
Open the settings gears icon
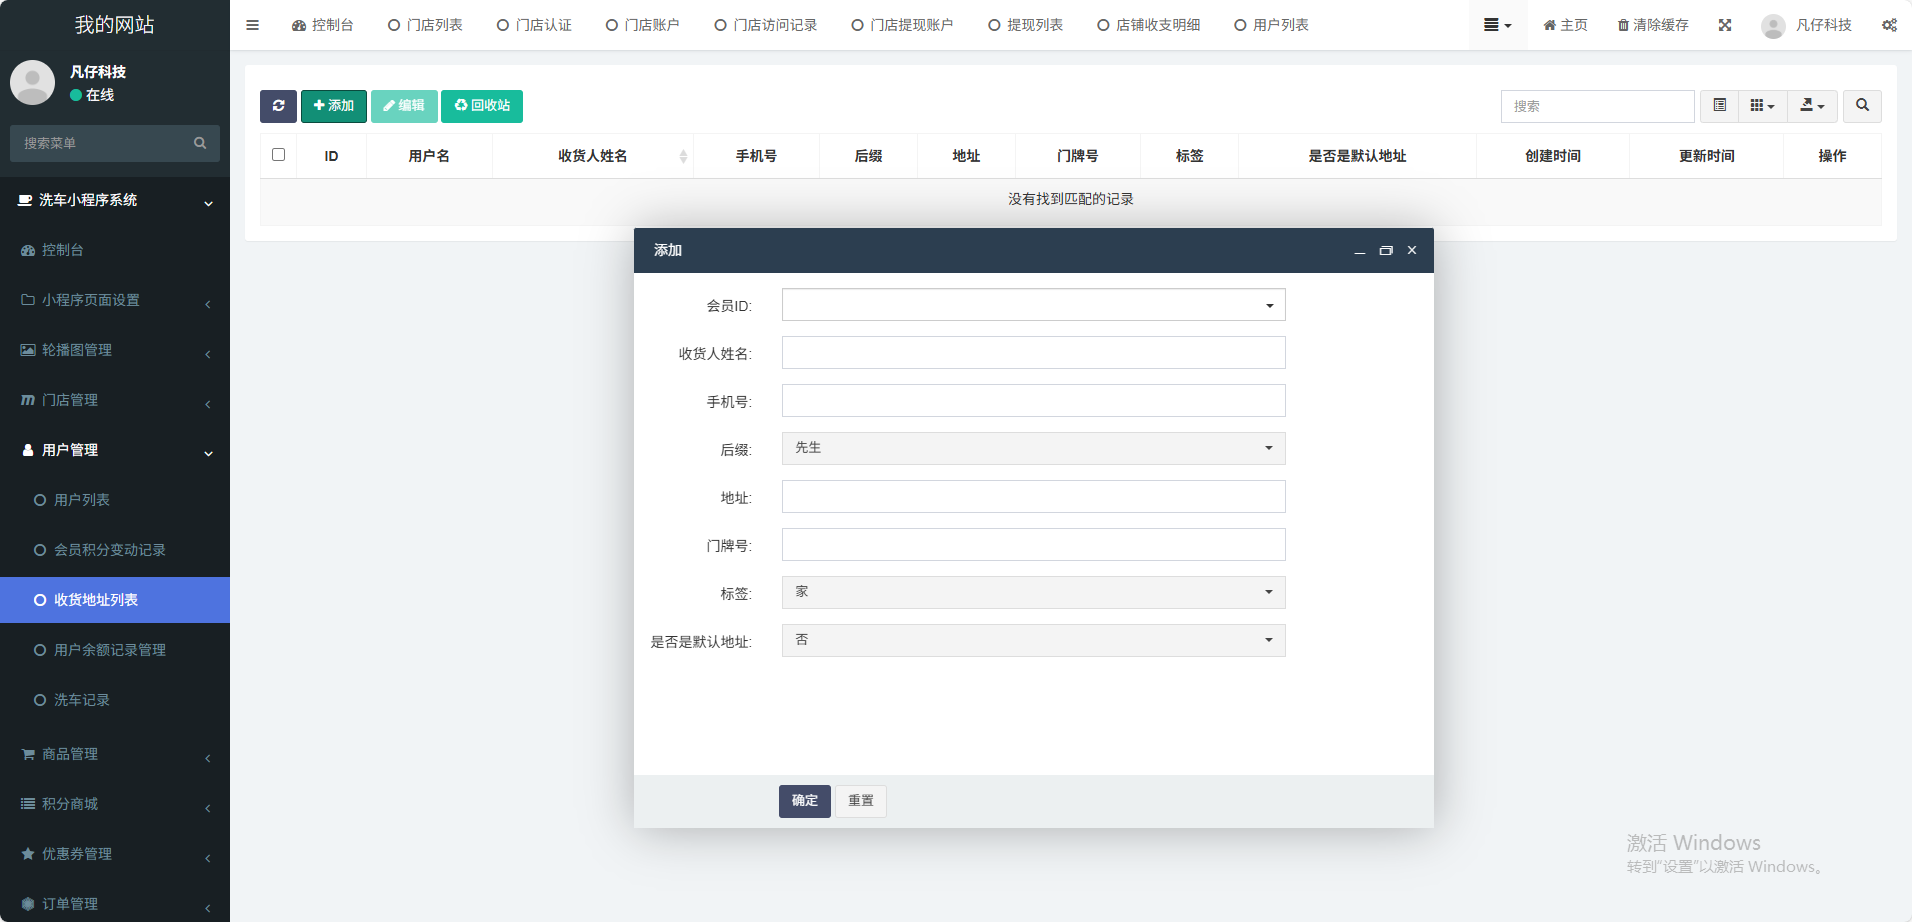click(x=1889, y=25)
